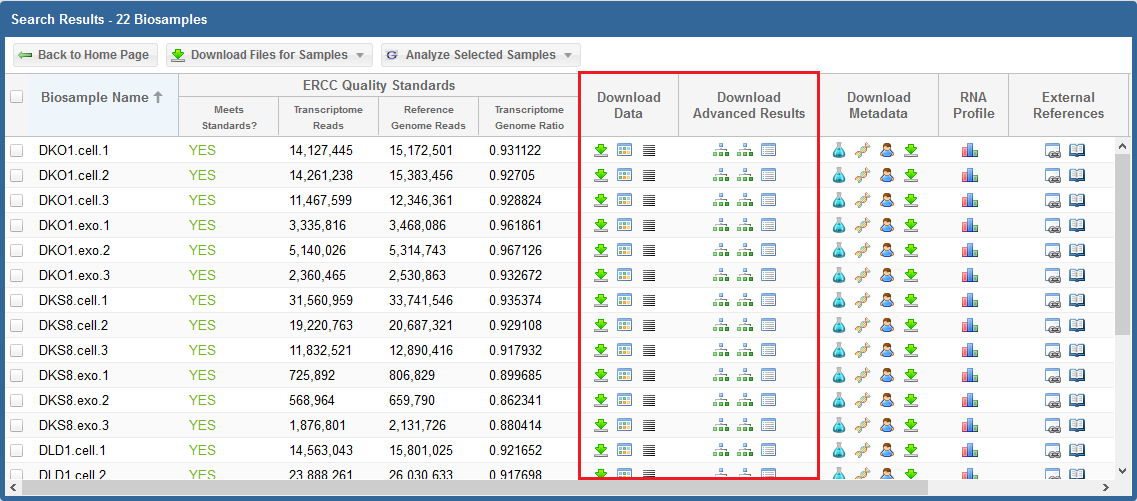Select the DKS8.exo.3 row checkbox
This screenshot has width=1137, height=501.
(16, 425)
